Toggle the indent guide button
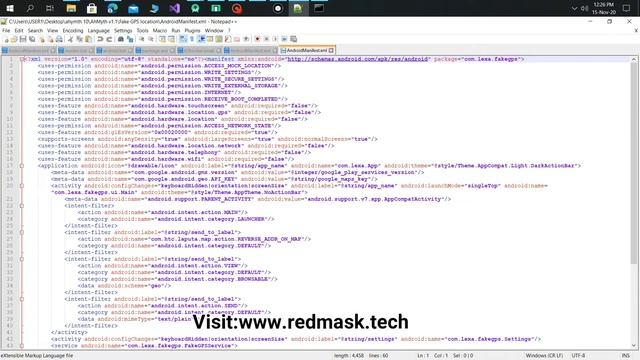Viewport: 640px width, 360px height. click(x=201, y=39)
